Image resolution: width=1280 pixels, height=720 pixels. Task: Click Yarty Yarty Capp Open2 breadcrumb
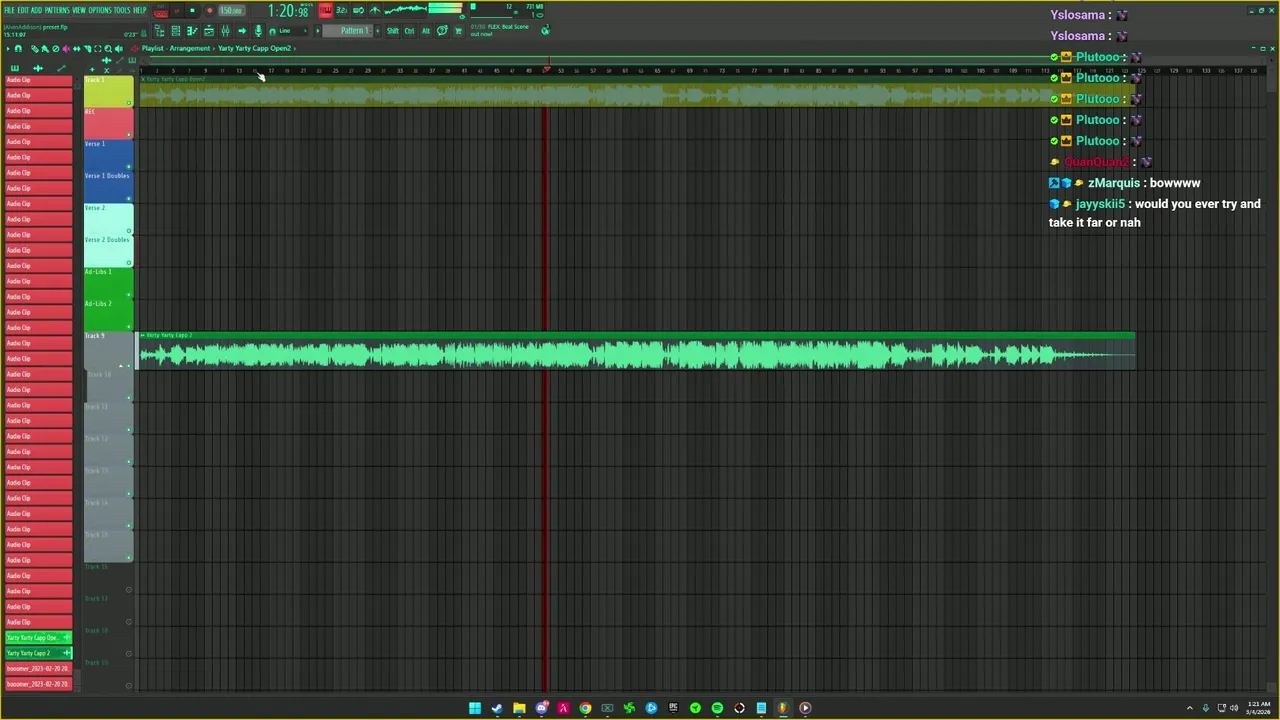tap(254, 48)
